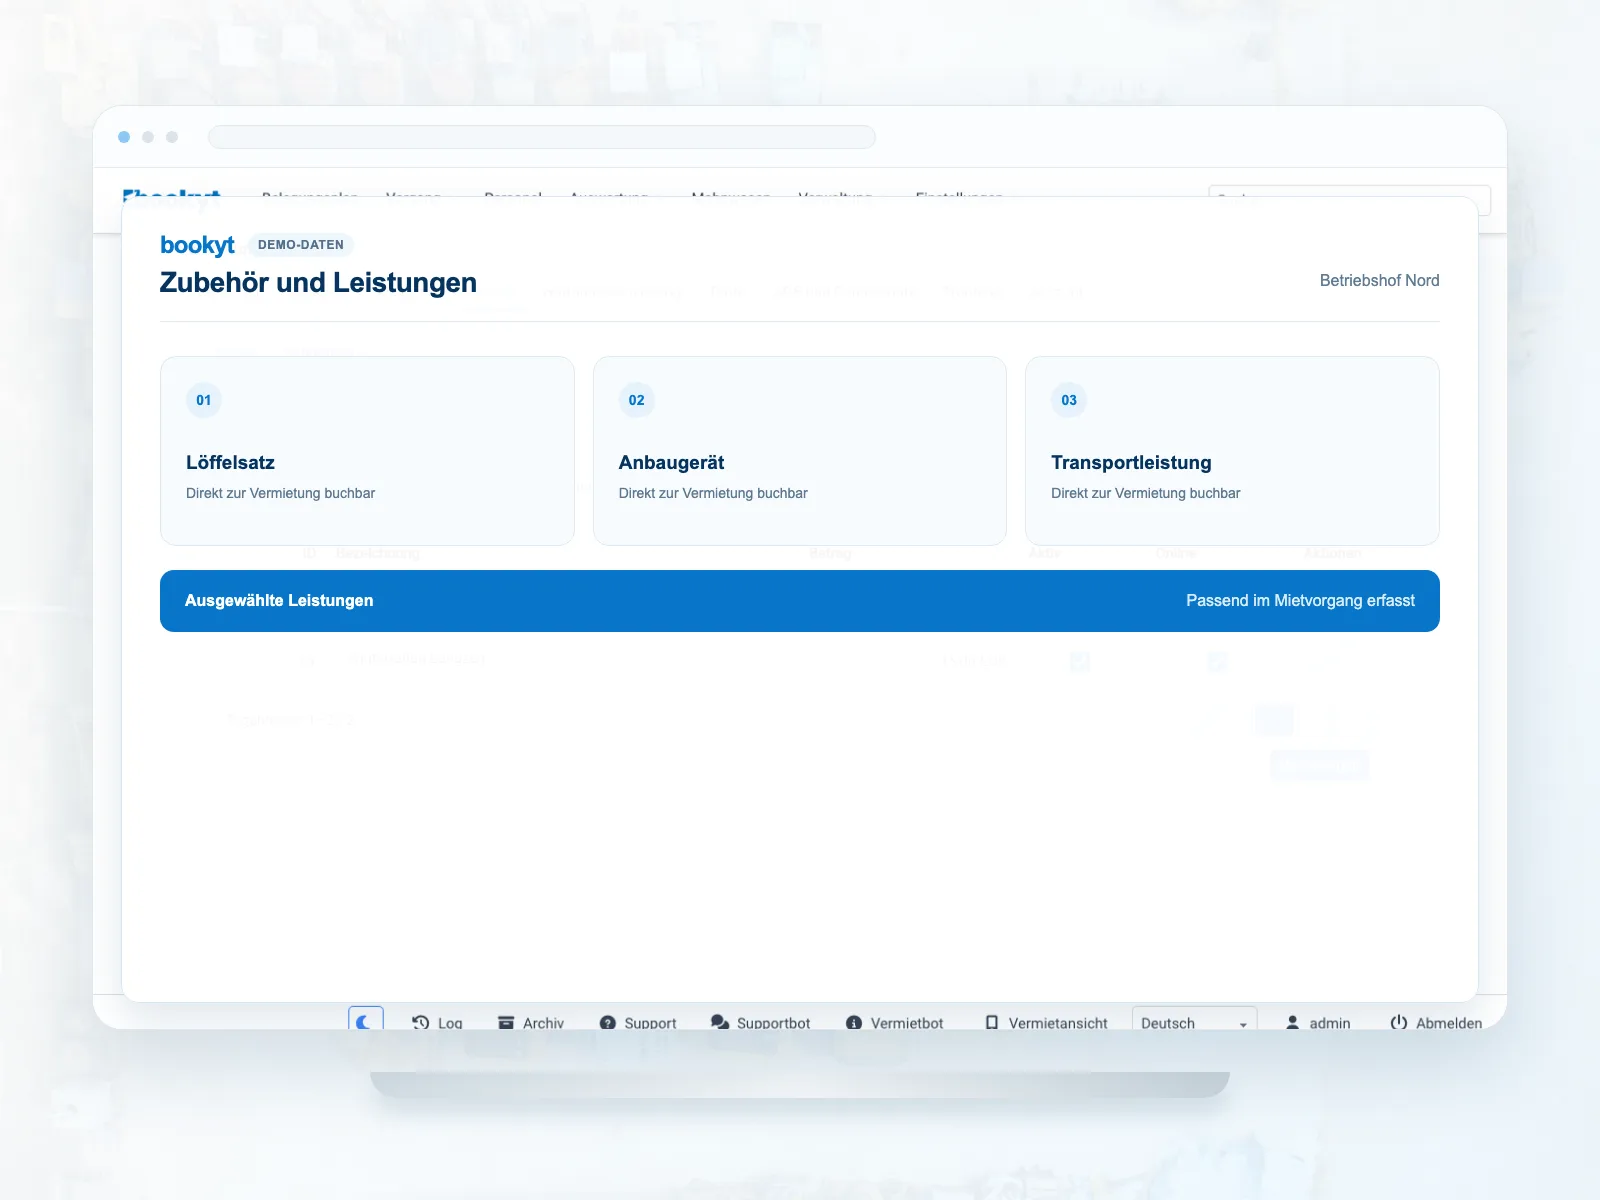This screenshot has height=1200, width=1600.
Task: Click the bookyt logo in the panel header
Action: [x=197, y=245]
